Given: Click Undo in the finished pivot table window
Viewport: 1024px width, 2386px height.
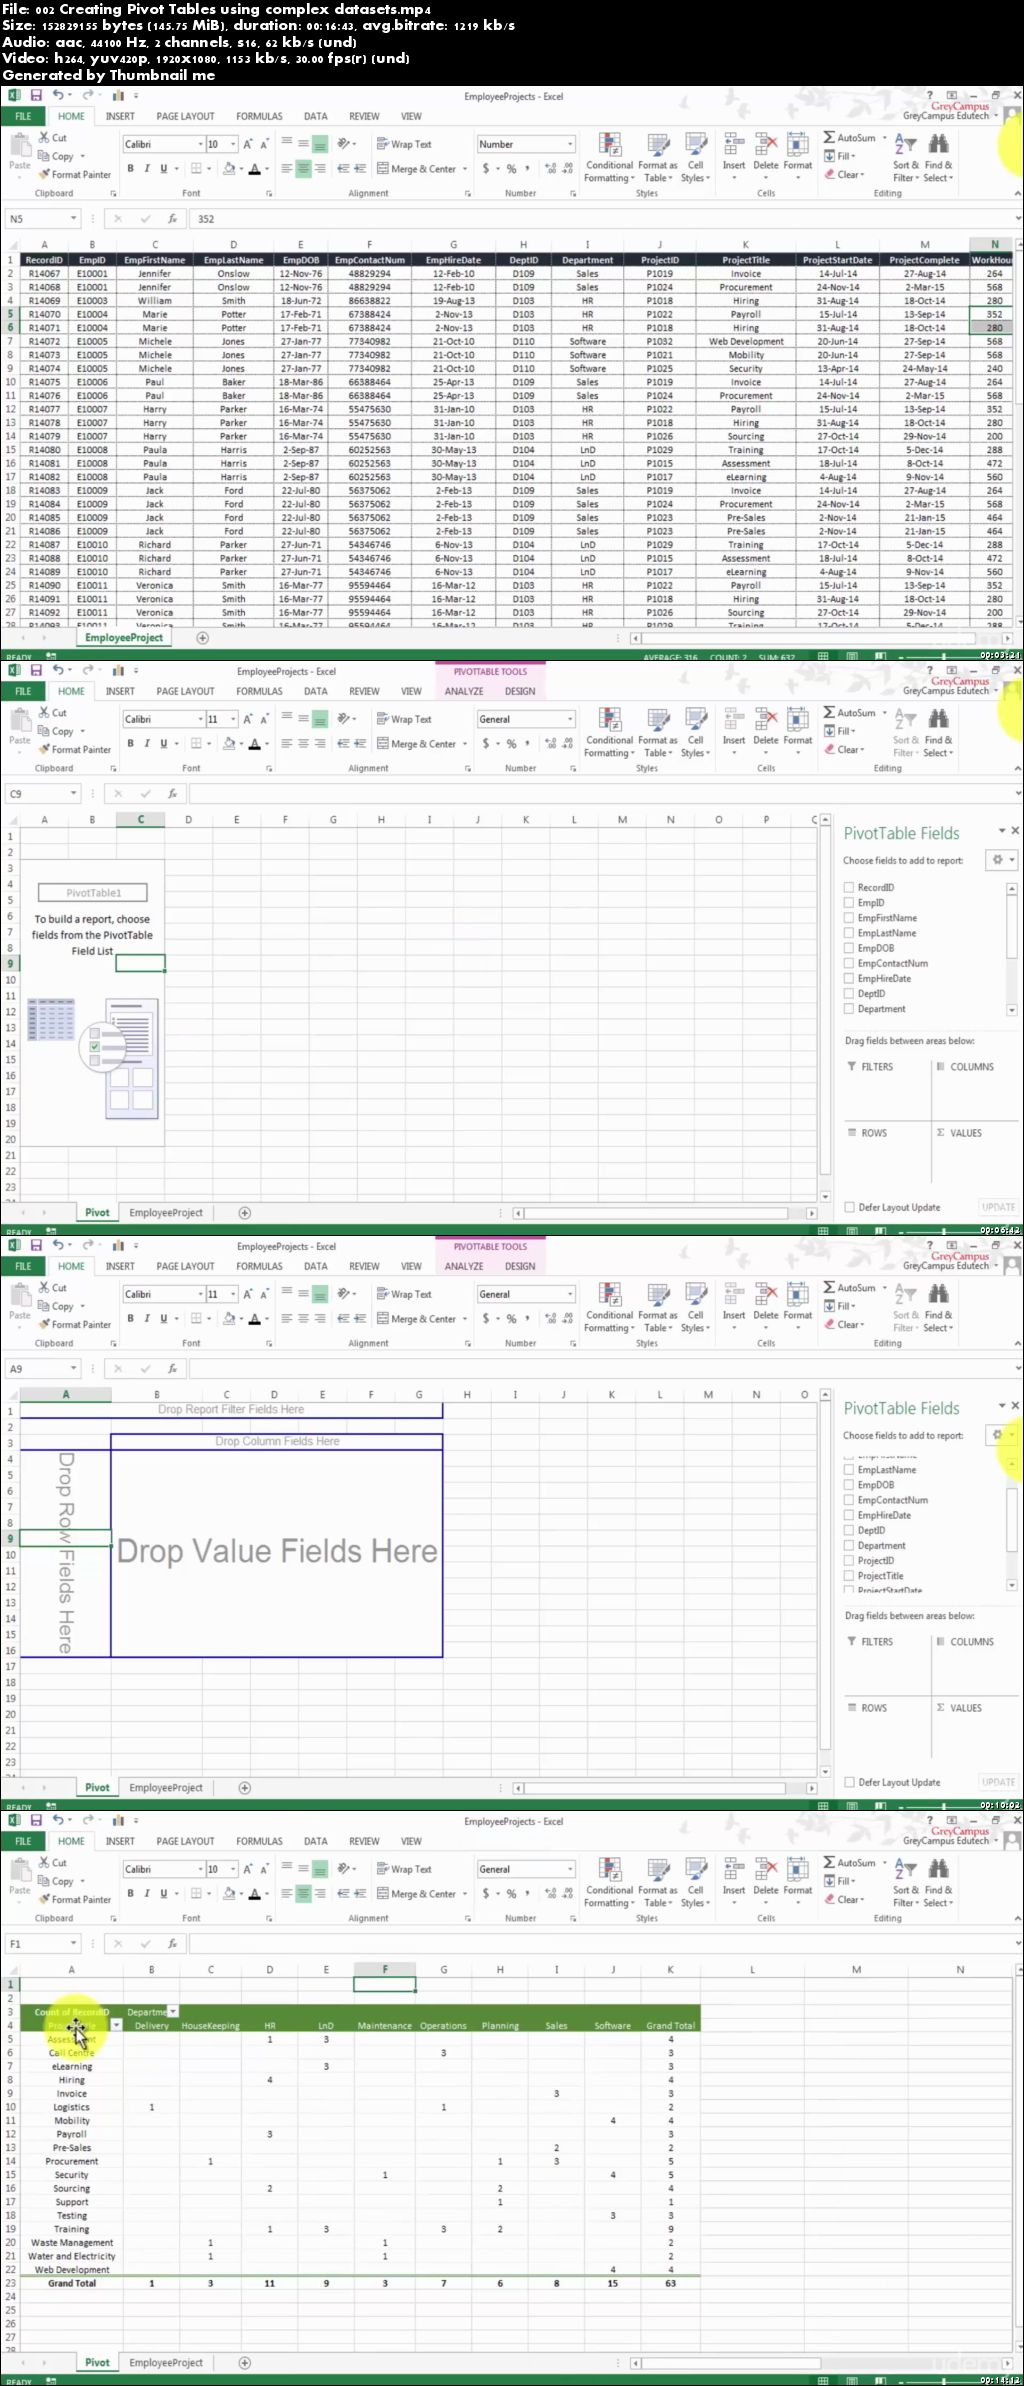Looking at the screenshot, I should click(58, 1820).
